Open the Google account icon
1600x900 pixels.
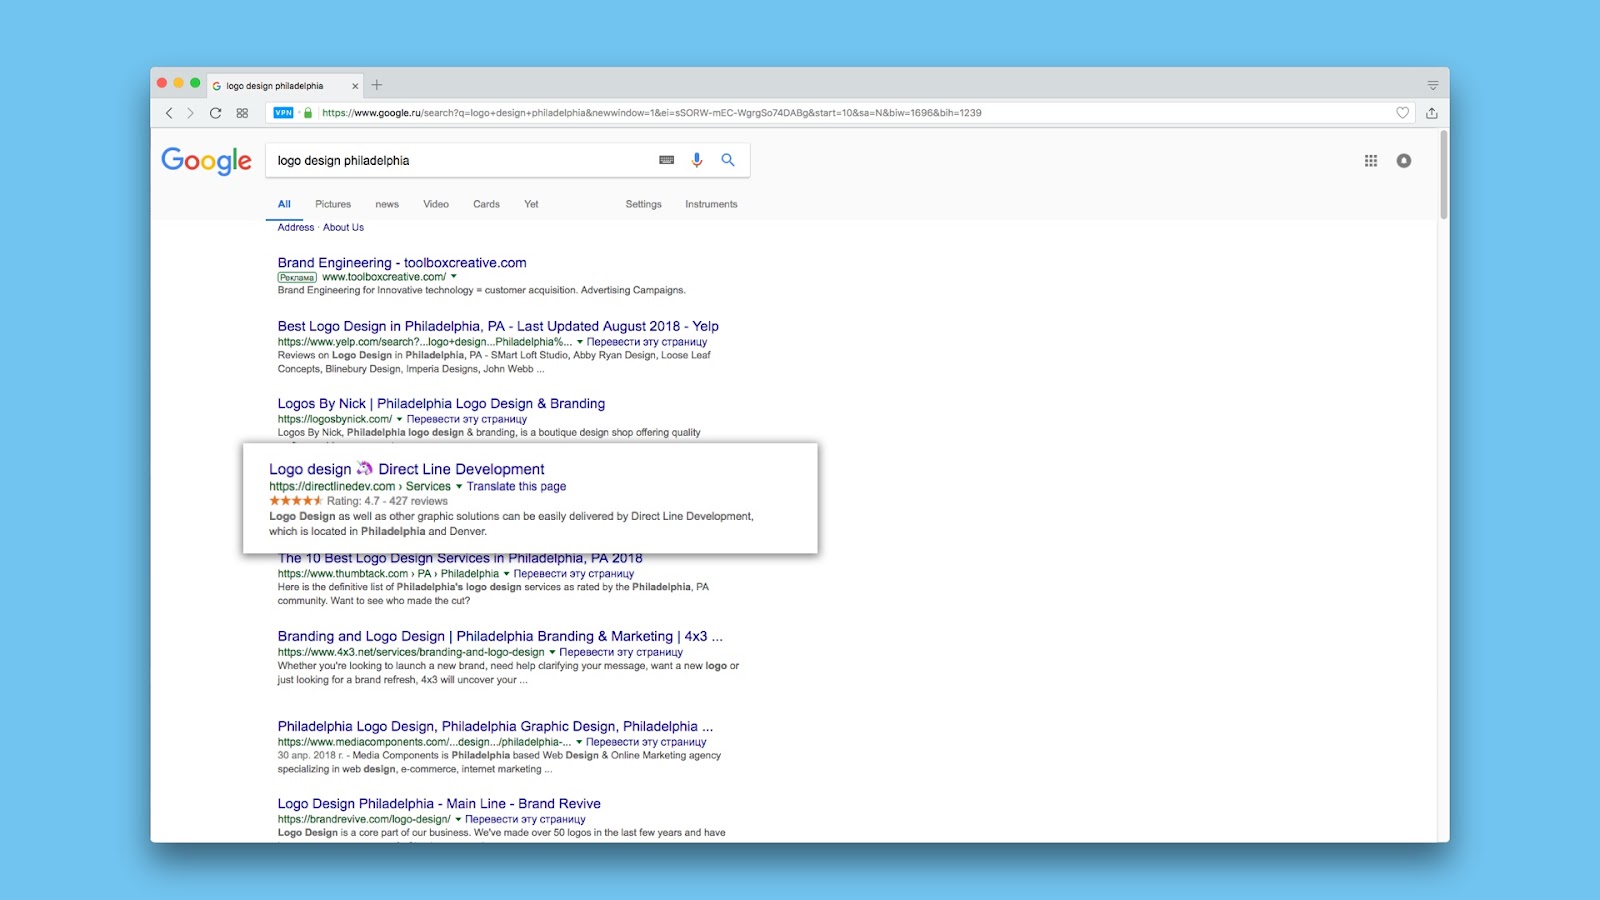[x=1404, y=161]
